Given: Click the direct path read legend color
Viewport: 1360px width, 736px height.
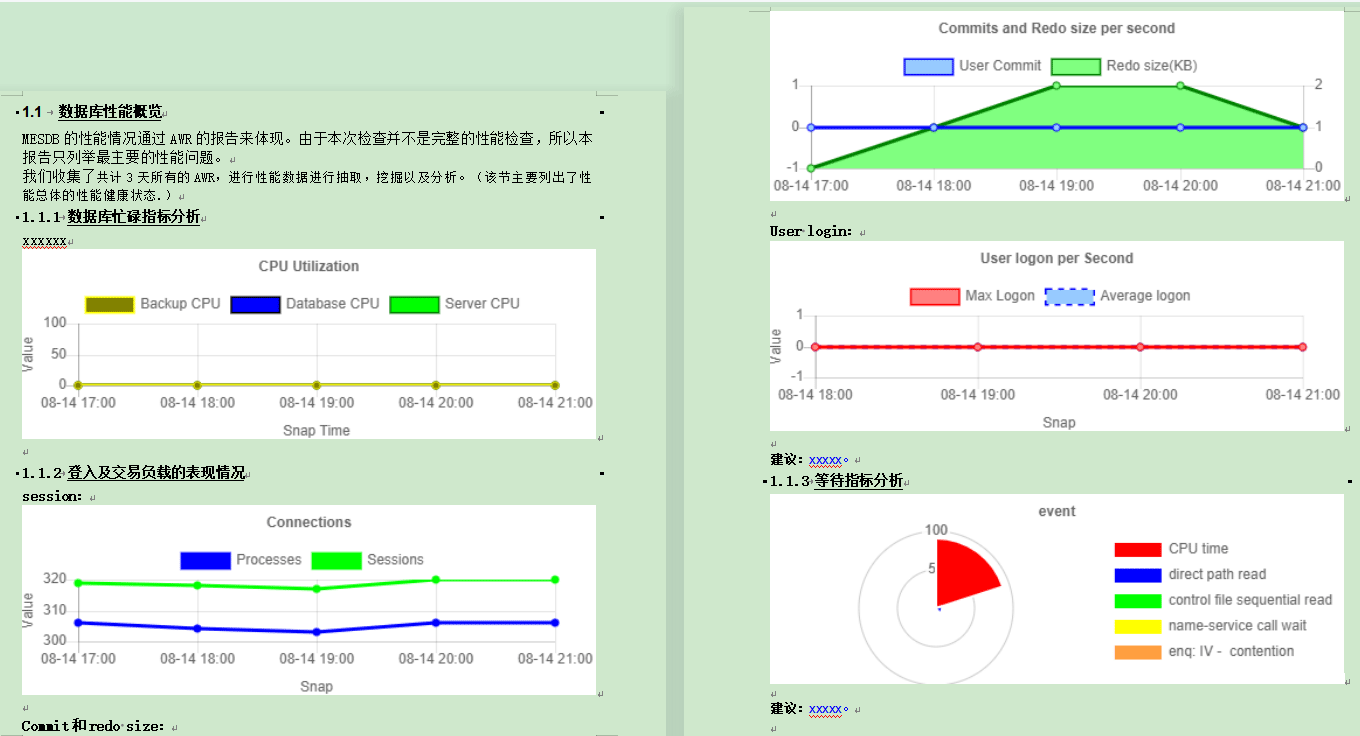Looking at the screenshot, I should [1138, 575].
